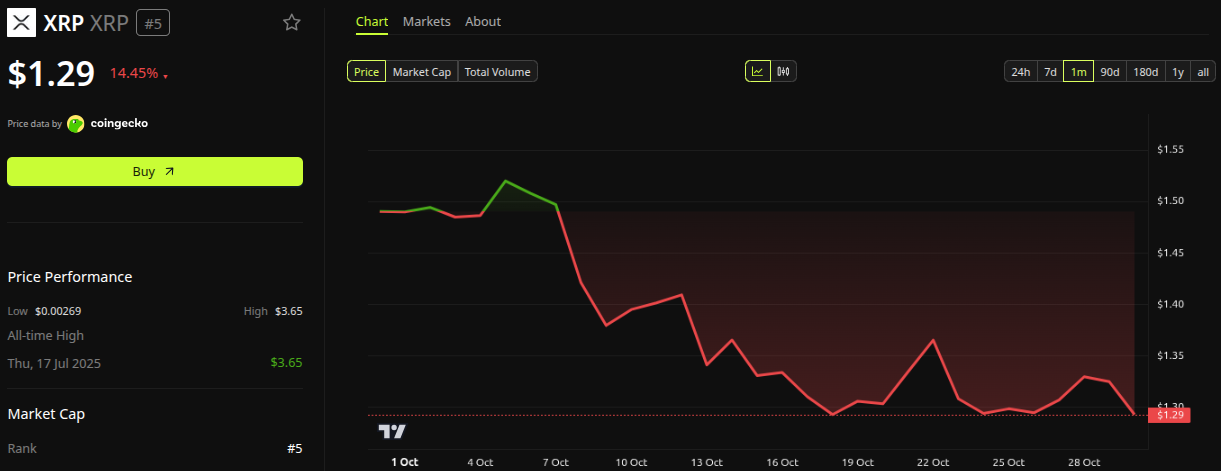
Task: Click the 22 Oct date axis label
Action: [933, 462]
